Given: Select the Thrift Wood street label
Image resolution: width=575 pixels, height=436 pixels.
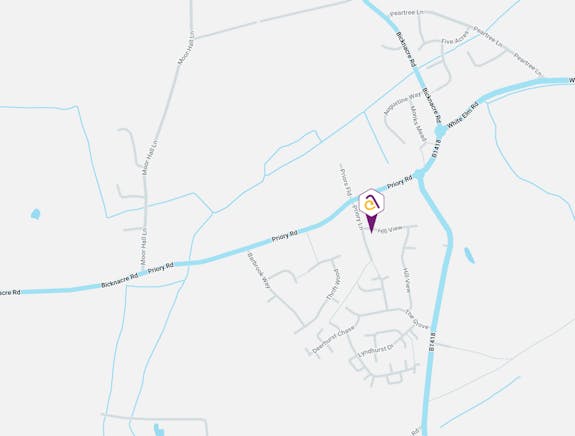Looking at the screenshot, I should (333, 286).
